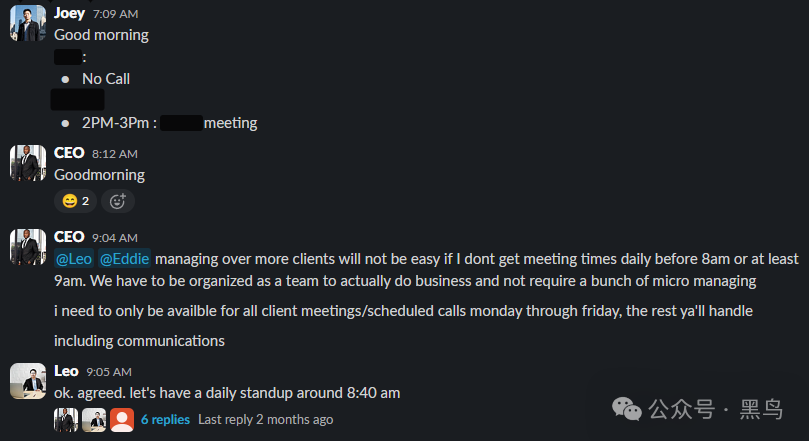This screenshot has width=809, height=441.
Task: Click the CEO name above Goodmorning
Action: (x=69, y=153)
